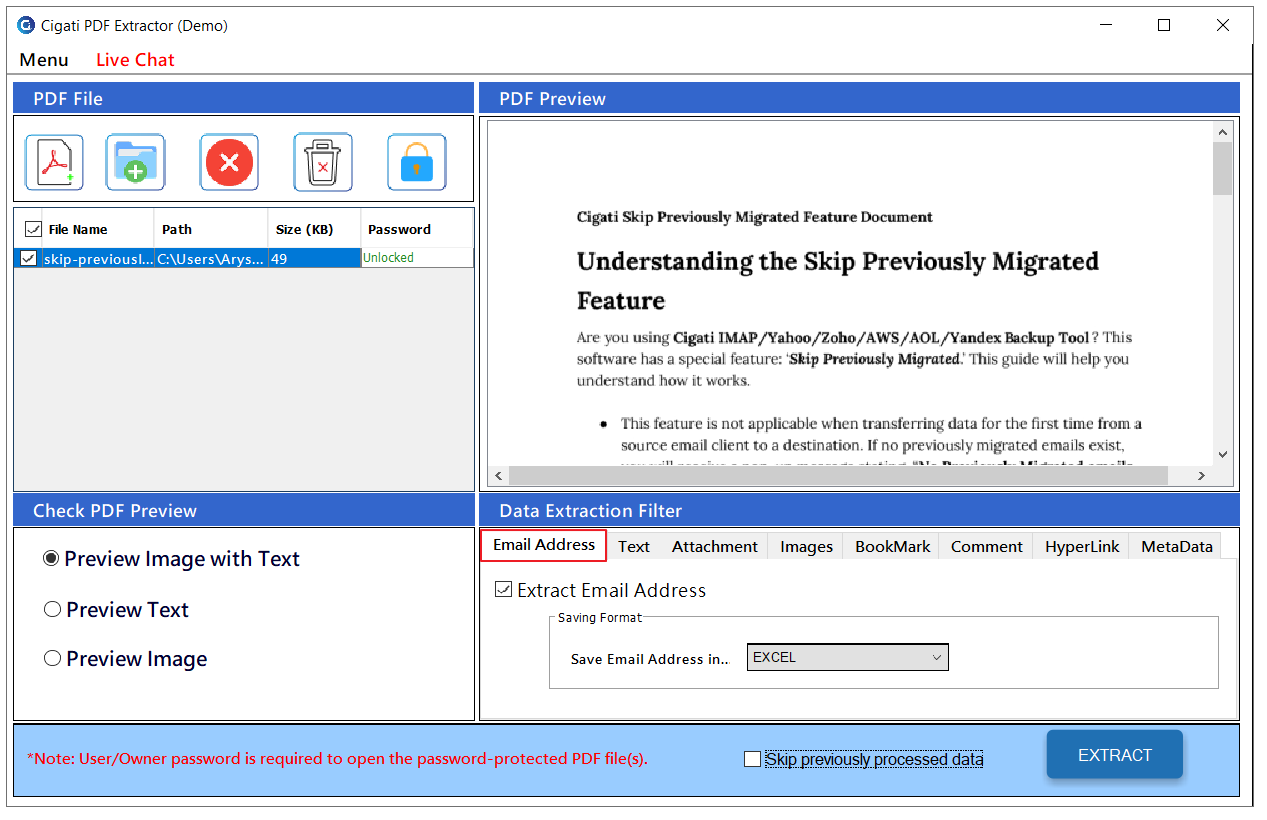Open the Save Email Address in dropdown
This screenshot has height=820, width=1267.
pos(847,657)
